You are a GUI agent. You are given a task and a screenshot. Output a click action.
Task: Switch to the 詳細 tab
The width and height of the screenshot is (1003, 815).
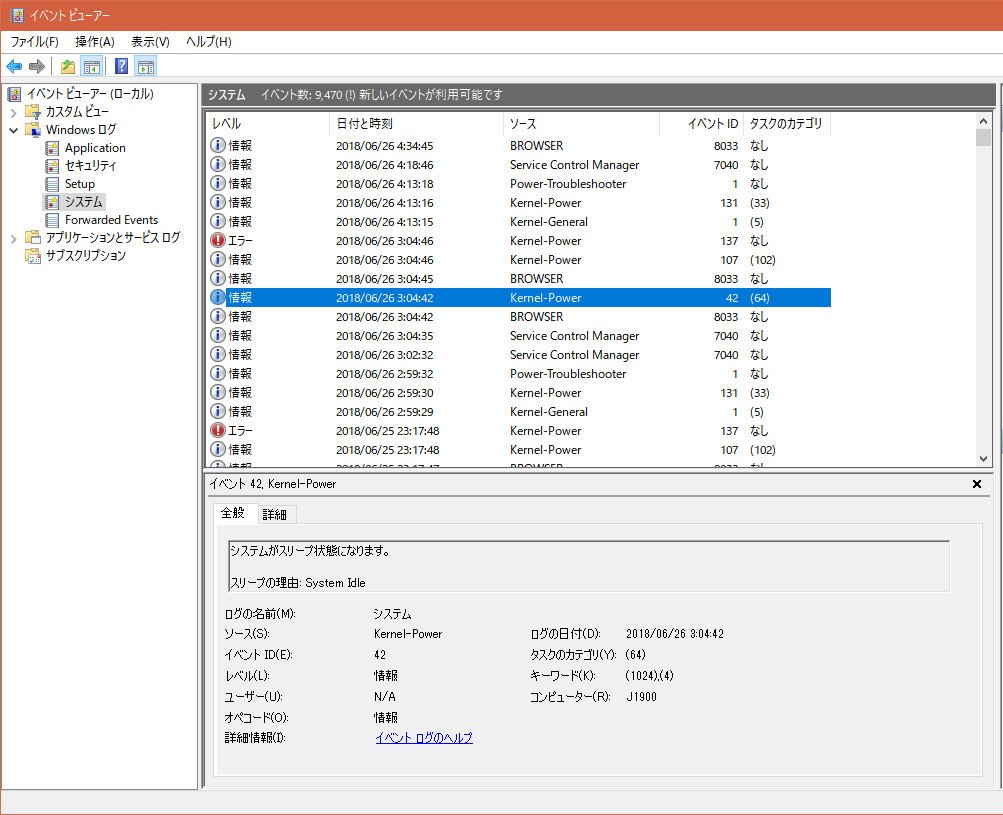click(274, 515)
